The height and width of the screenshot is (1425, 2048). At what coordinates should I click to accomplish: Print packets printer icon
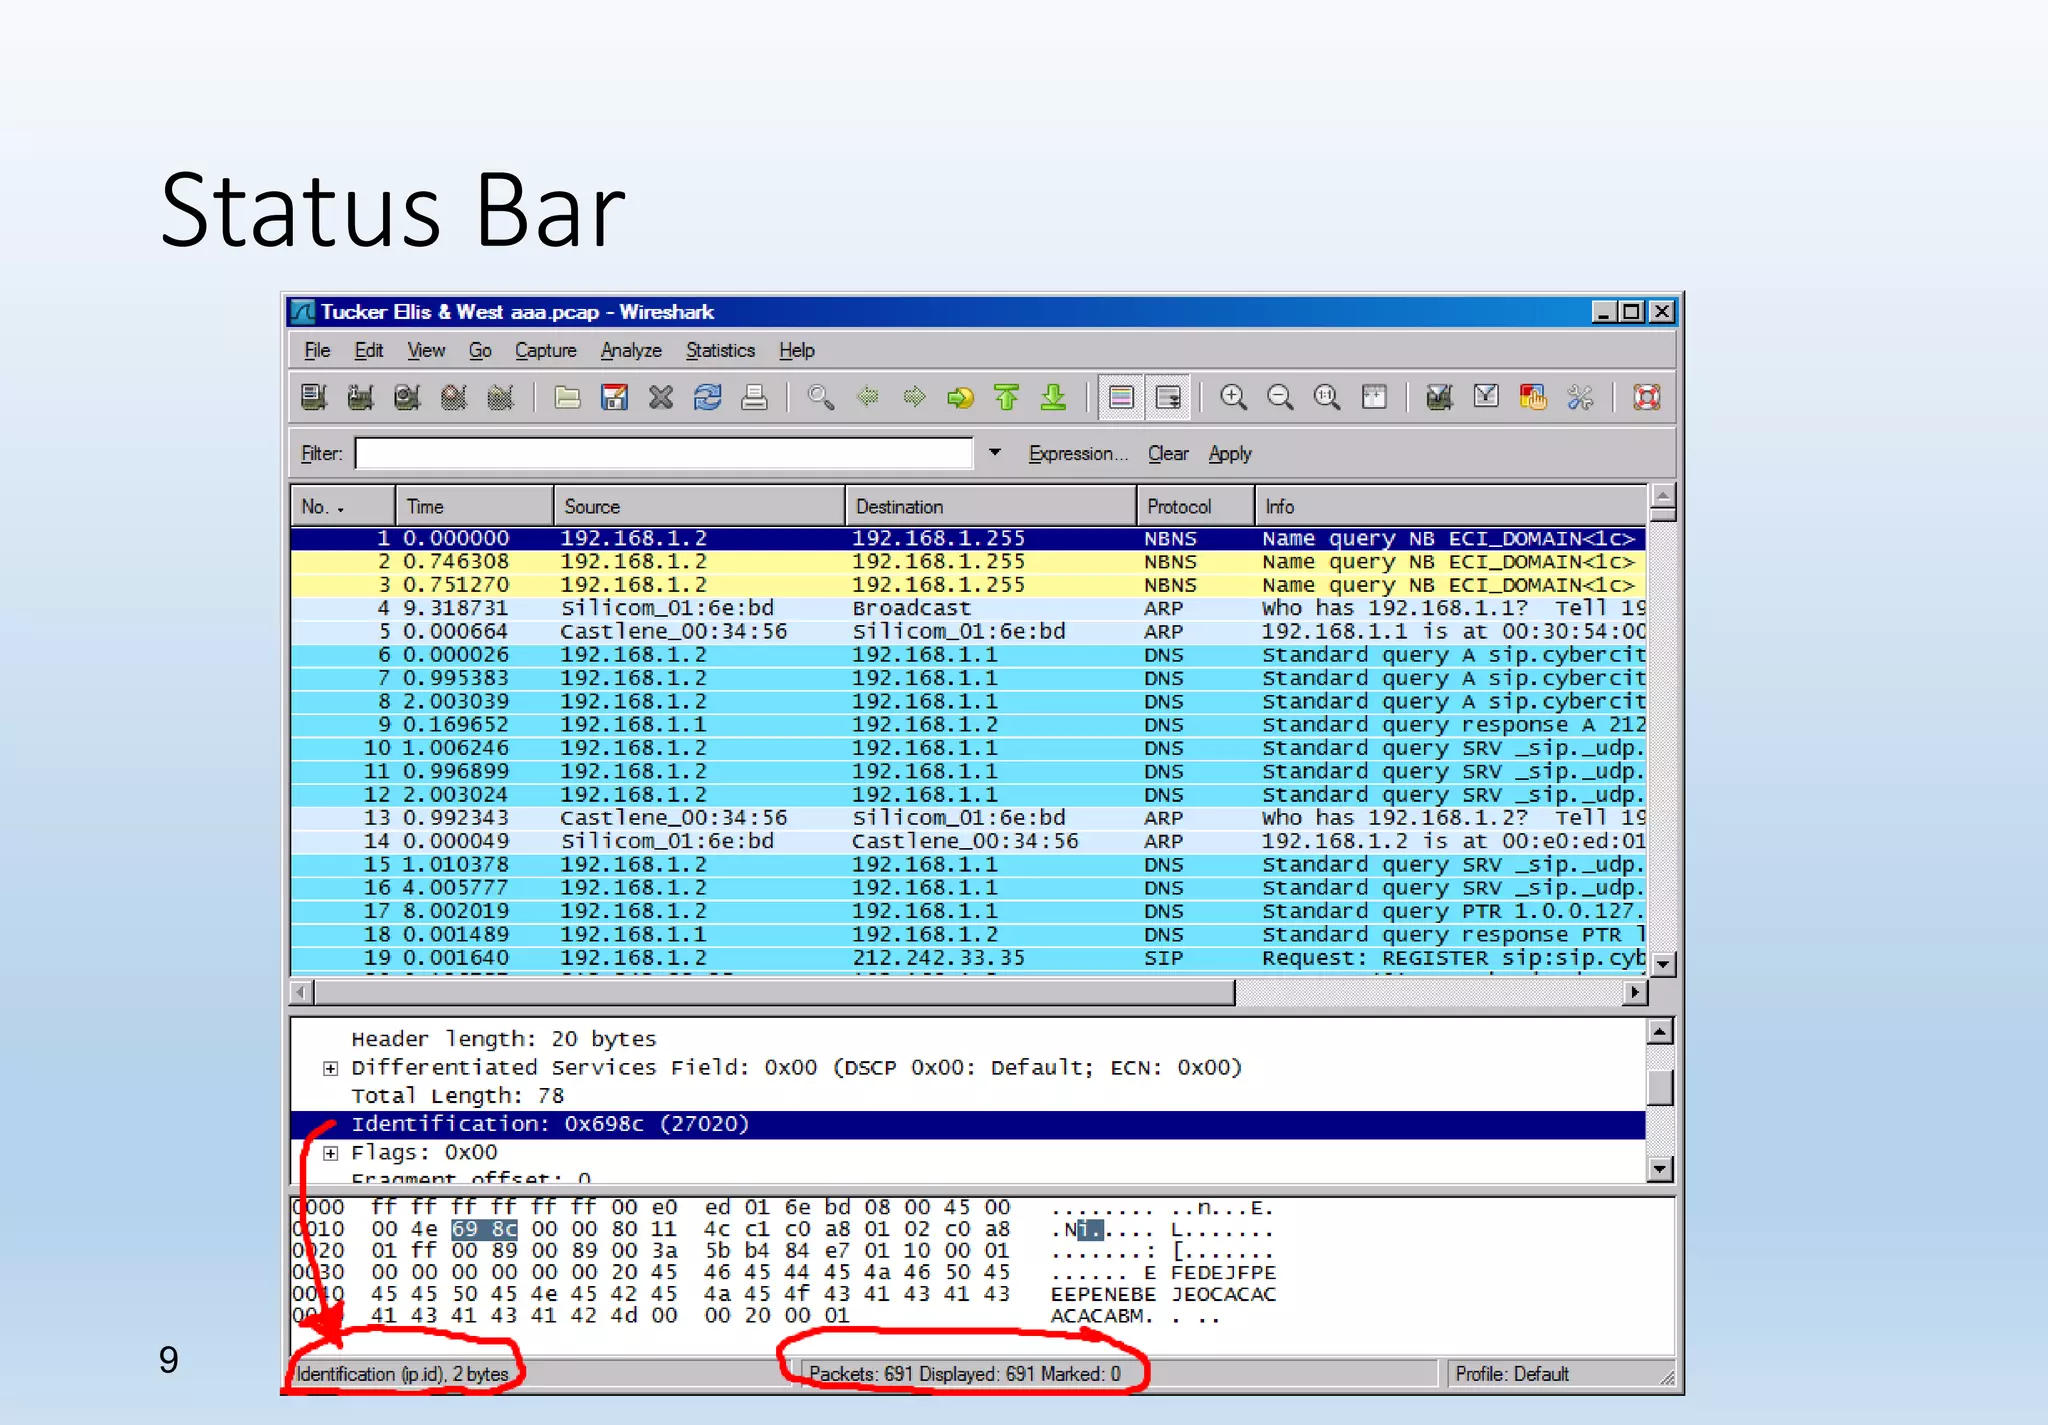755,397
